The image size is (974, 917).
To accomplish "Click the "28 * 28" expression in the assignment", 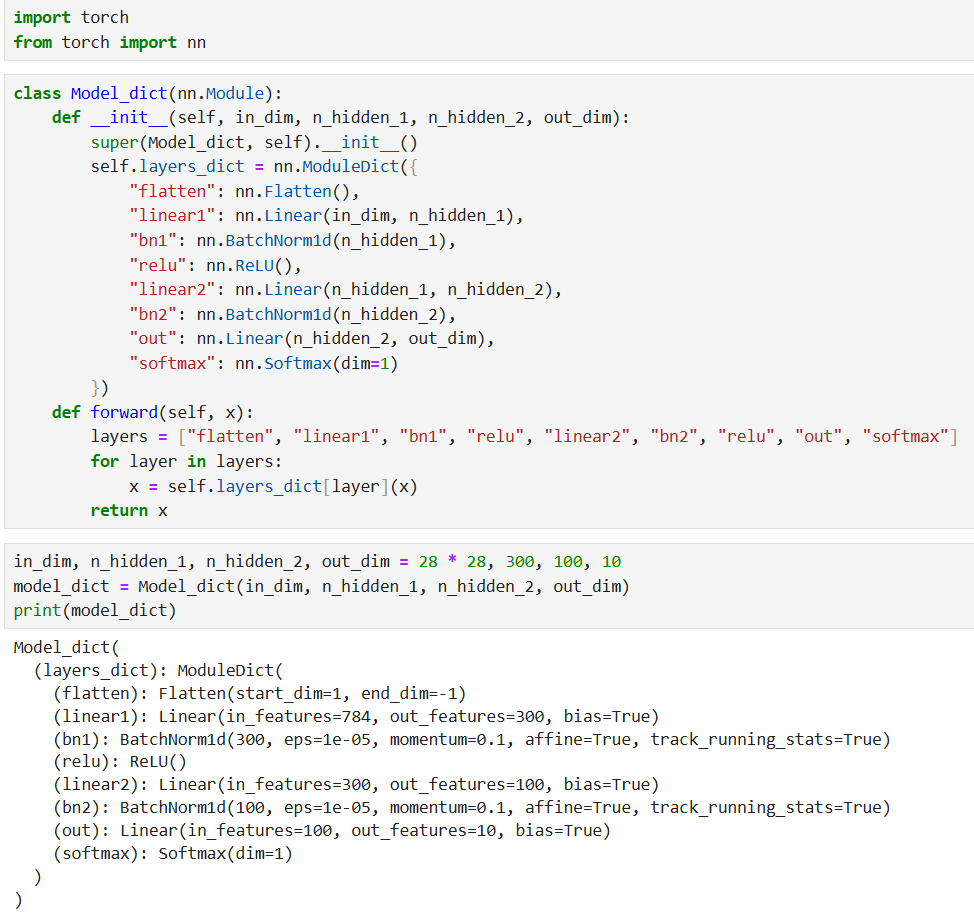I will pyautogui.click(x=452, y=562).
